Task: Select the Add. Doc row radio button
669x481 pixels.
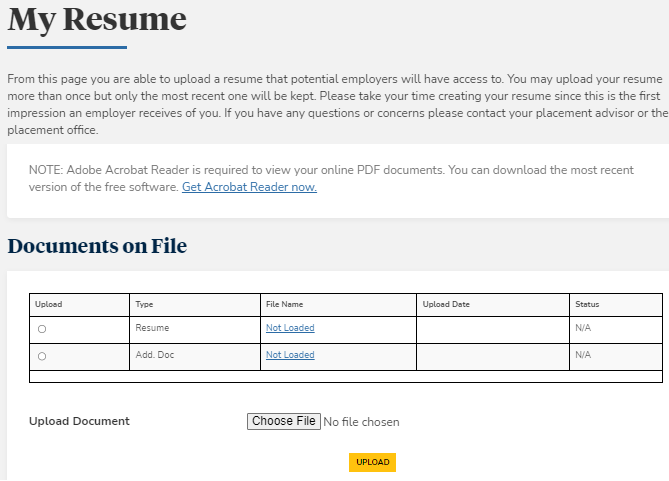Action: tap(42, 356)
